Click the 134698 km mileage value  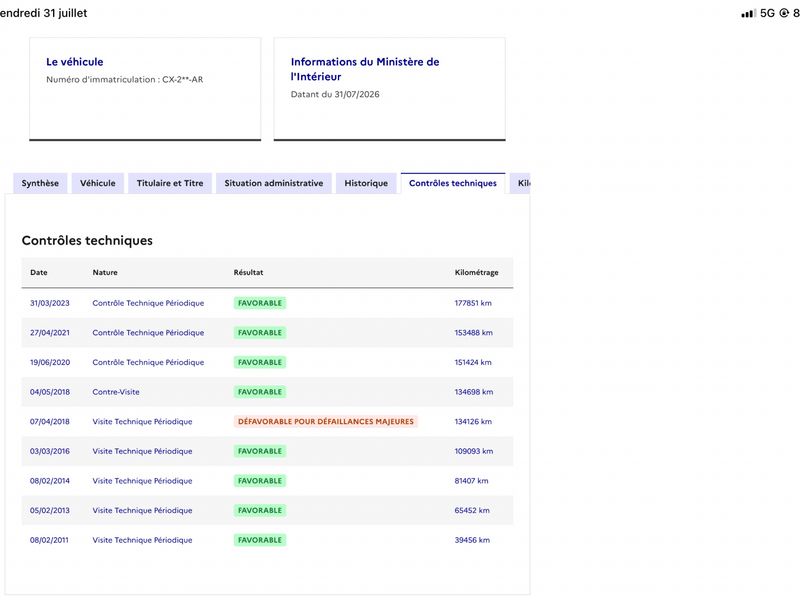tap(473, 392)
